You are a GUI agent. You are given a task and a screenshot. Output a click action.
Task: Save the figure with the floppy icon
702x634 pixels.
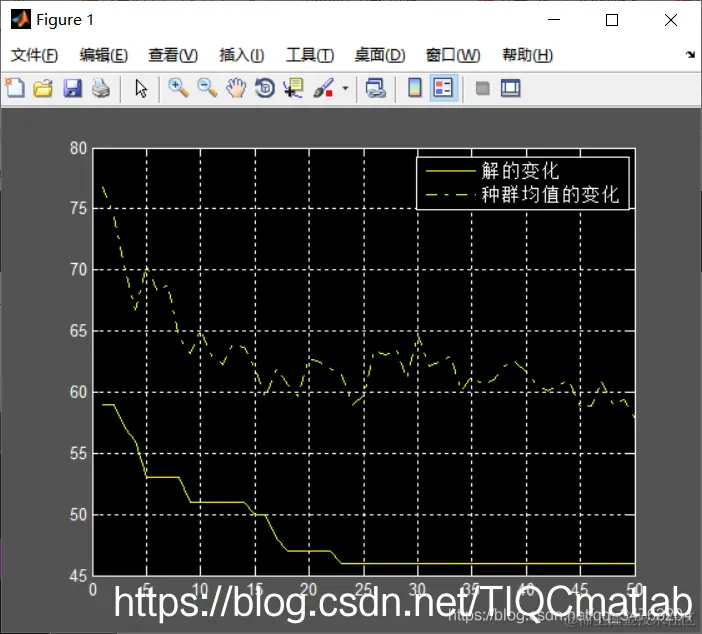tap(72, 88)
